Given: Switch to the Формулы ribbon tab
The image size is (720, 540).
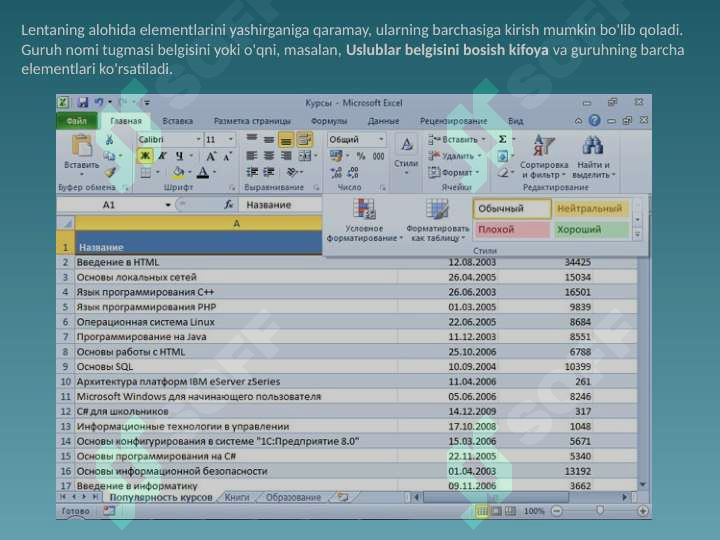Looking at the screenshot, I should pyautogui.click(x=329, y=121).
